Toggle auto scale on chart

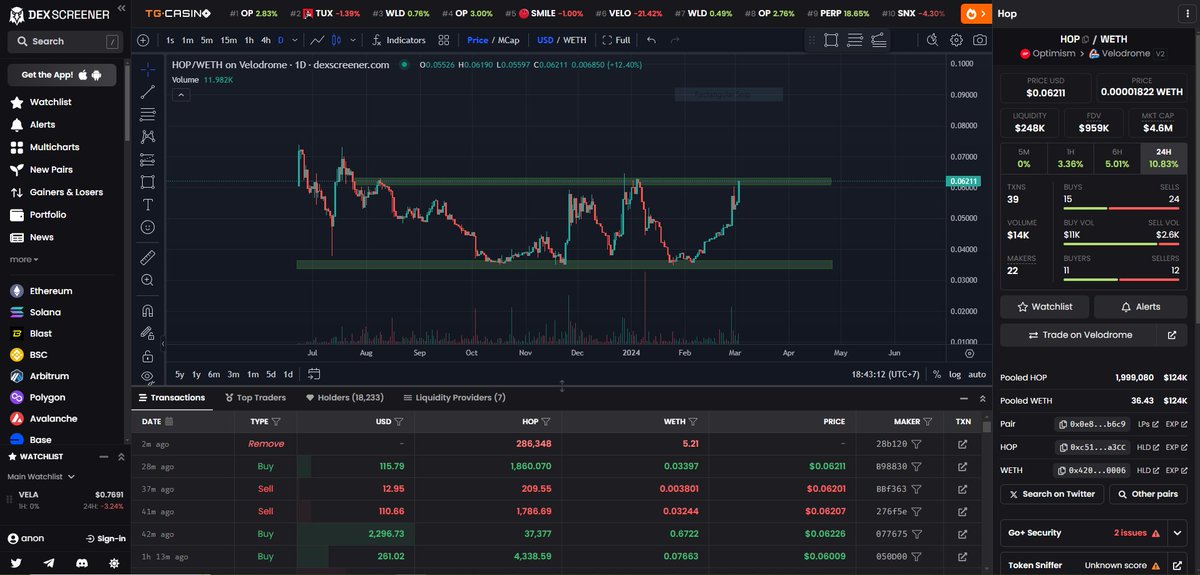977,374
